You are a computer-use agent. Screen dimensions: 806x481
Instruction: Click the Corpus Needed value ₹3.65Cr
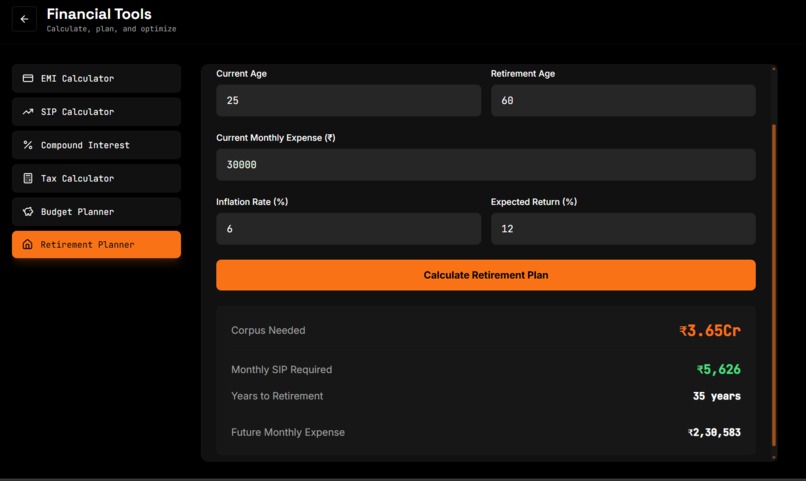(710, 330)
